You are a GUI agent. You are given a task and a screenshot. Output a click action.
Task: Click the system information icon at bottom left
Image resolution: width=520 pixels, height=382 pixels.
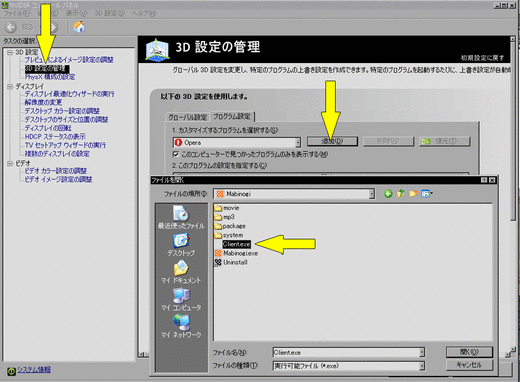tap(11, 371)
